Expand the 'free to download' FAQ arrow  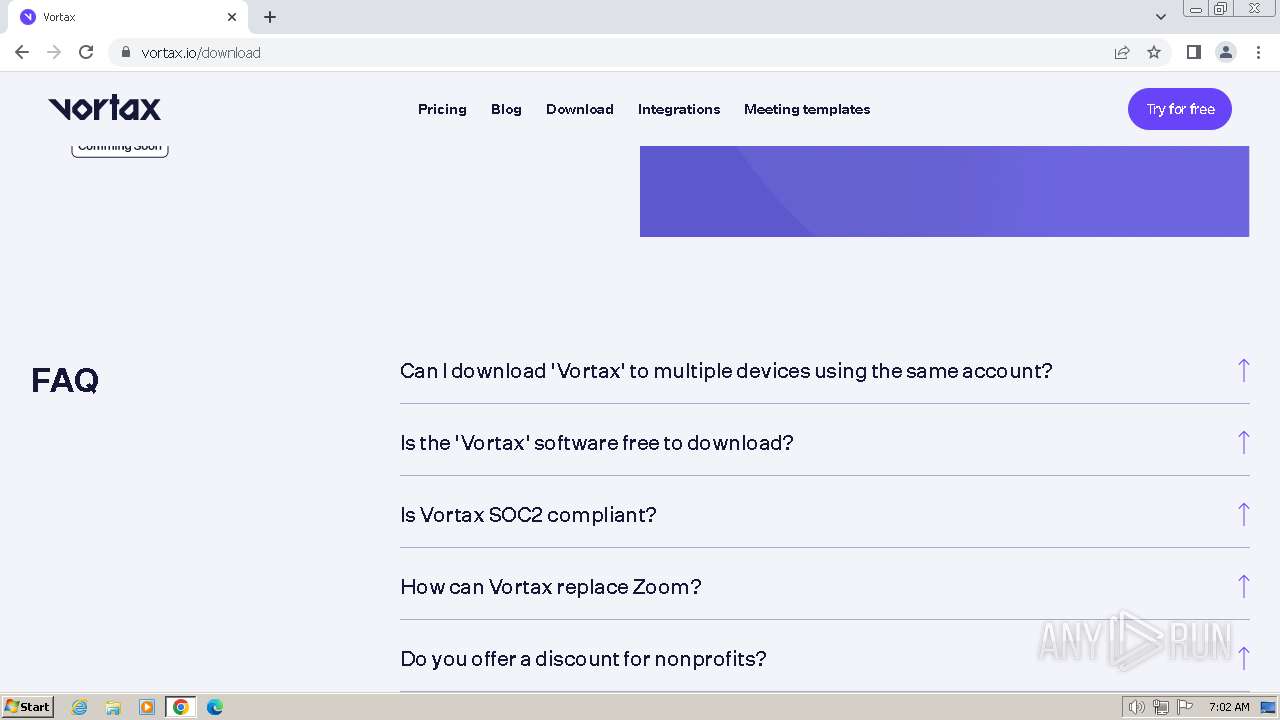[x=1243, y=442]
